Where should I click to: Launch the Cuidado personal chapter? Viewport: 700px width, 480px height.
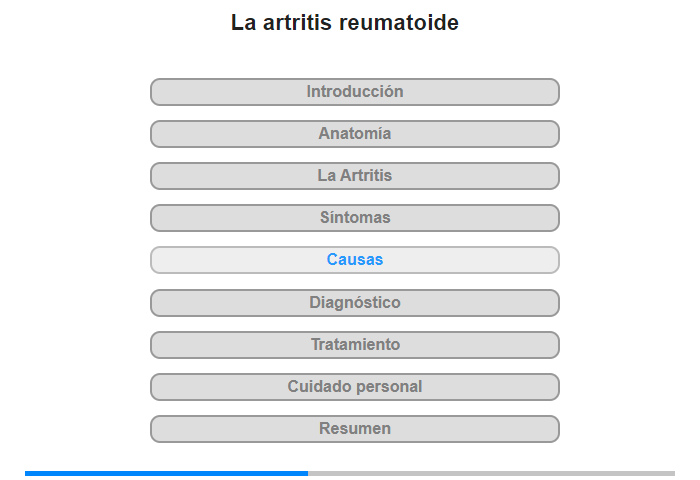tap(354, 387)
